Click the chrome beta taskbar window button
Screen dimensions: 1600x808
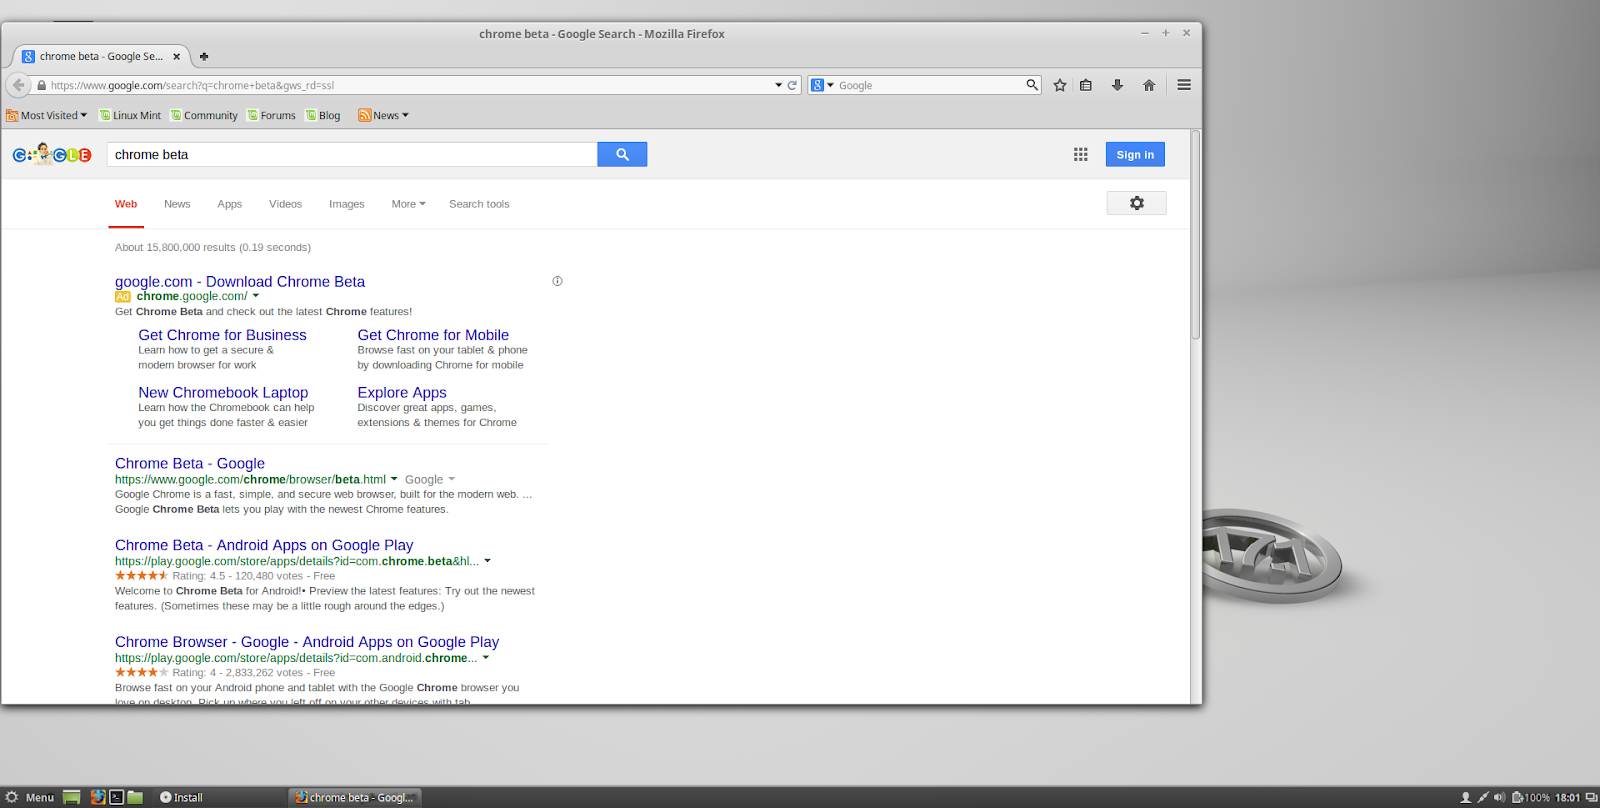pos(355,797)
